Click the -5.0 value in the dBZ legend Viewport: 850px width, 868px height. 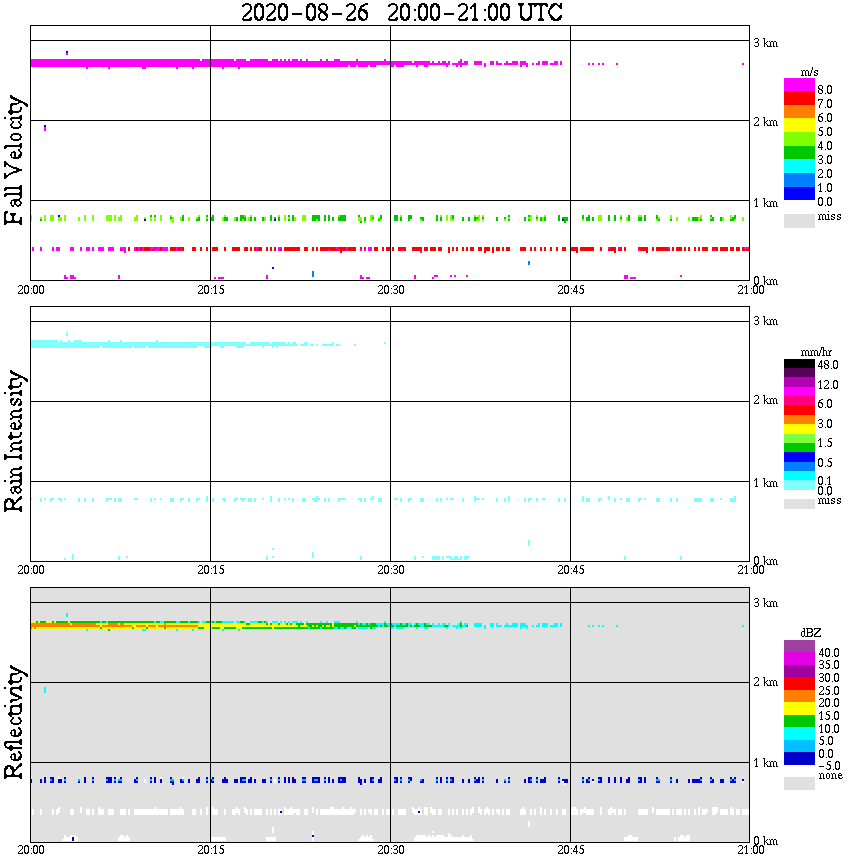(x=829, y=766)
